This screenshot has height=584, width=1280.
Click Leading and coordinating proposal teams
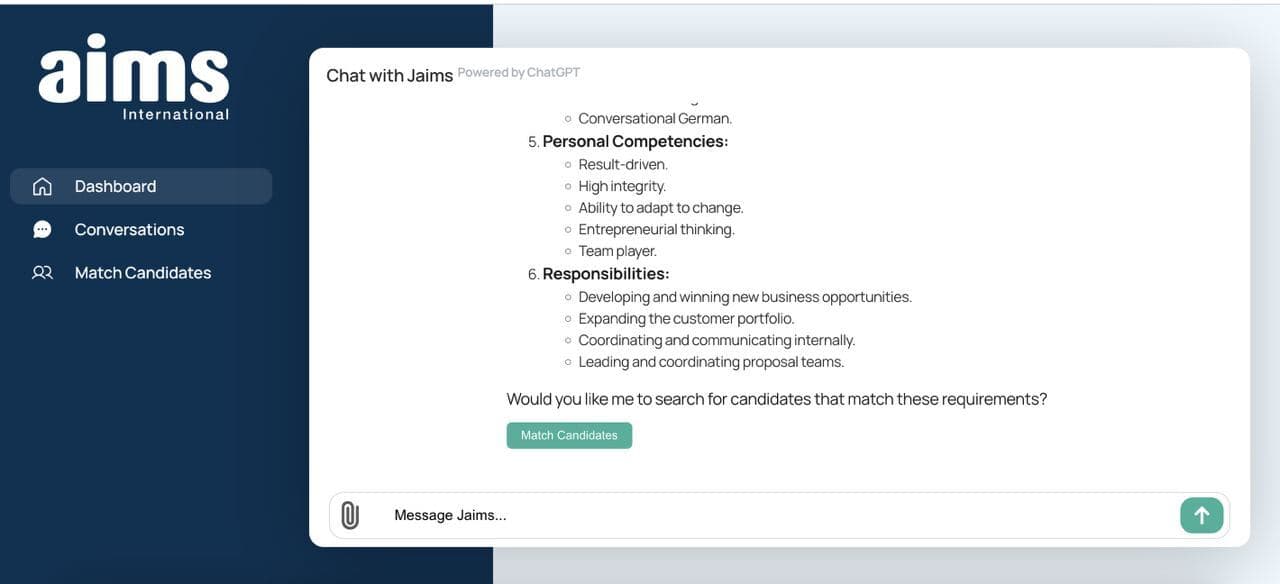(x=711, y=362)
